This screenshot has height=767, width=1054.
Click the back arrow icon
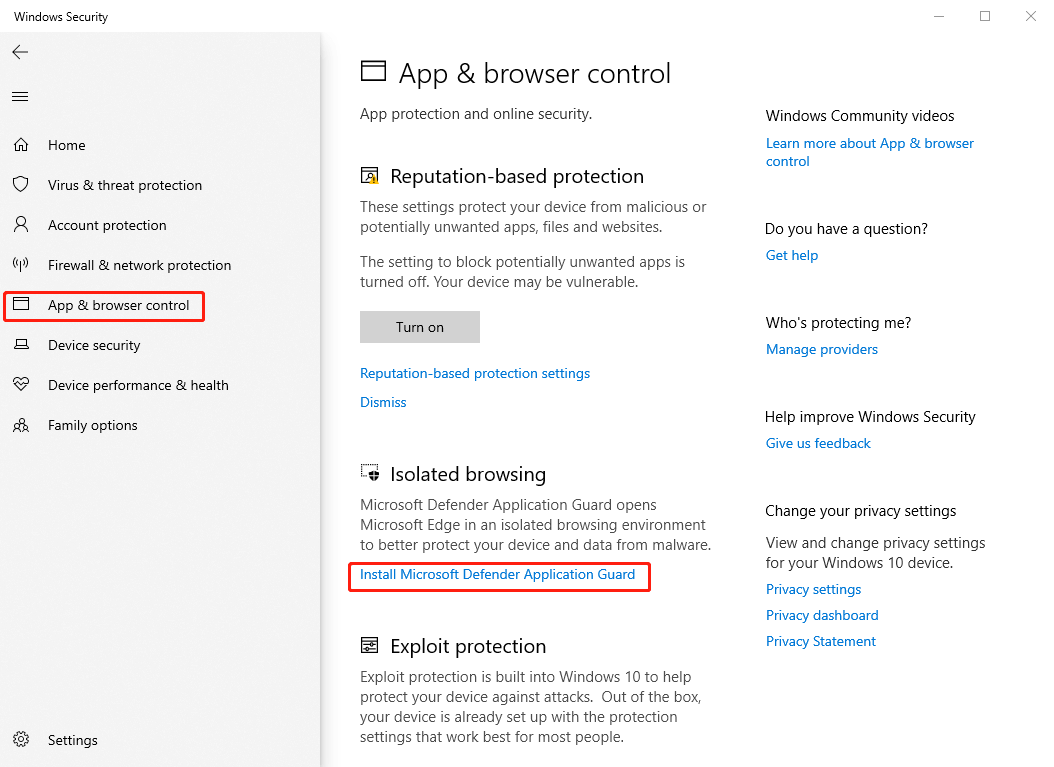20,52
